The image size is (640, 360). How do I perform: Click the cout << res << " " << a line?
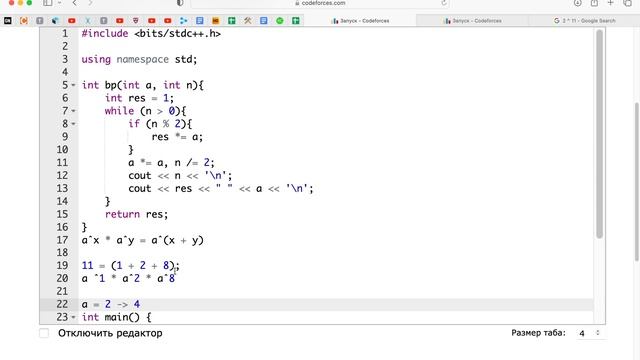pyautogui.click(x=221, y=189)
